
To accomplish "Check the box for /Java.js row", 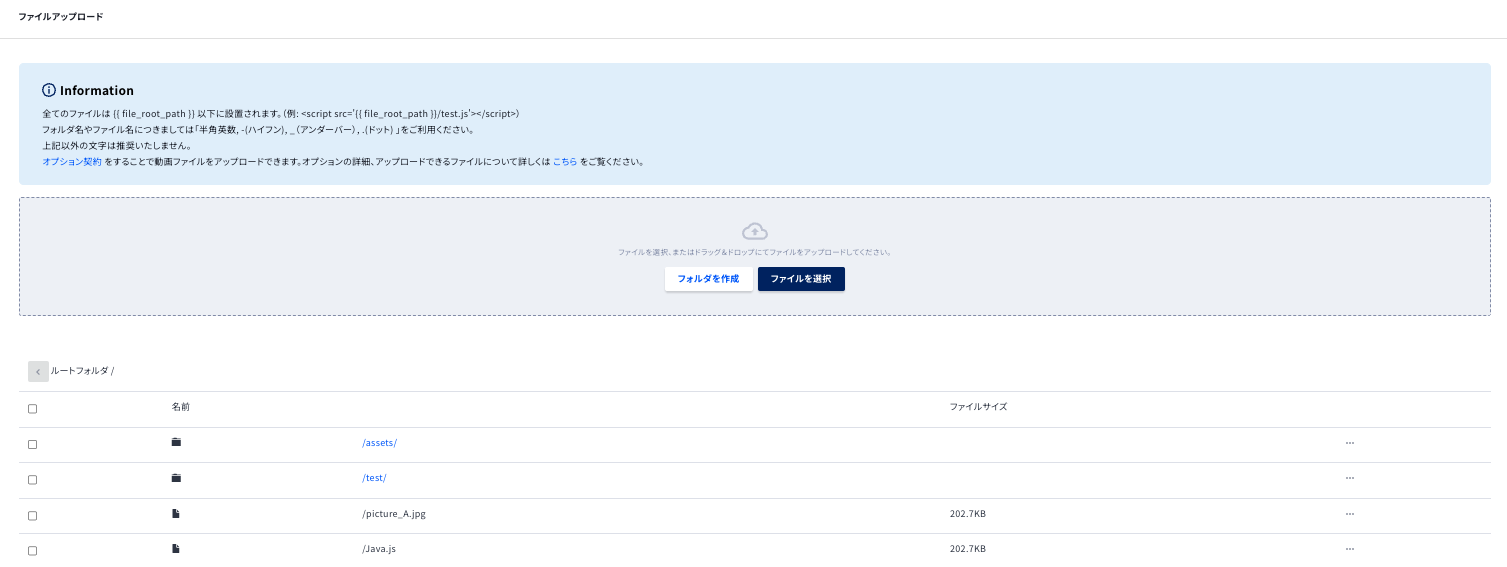I will (x=33, y=551).
